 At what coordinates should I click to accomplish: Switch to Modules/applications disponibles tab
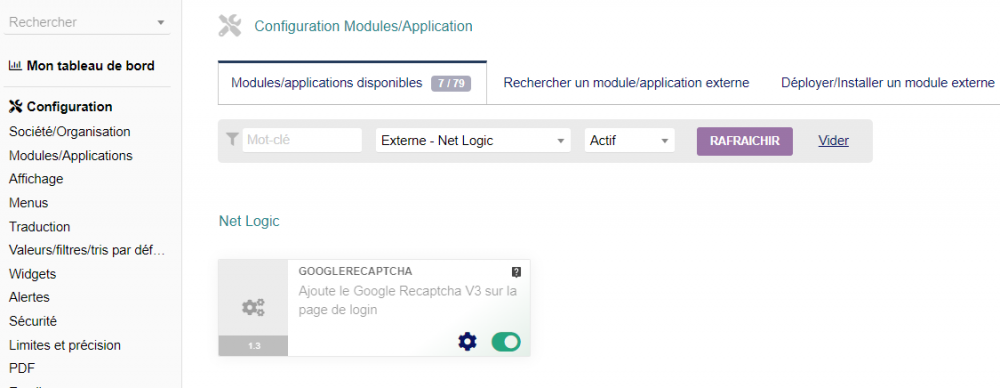[x=352, y=83]
